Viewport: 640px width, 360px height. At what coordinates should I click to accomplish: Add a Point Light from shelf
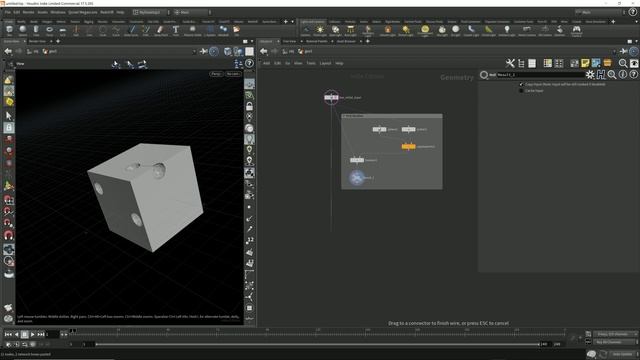pyautogui.click(x=320, y=30)
